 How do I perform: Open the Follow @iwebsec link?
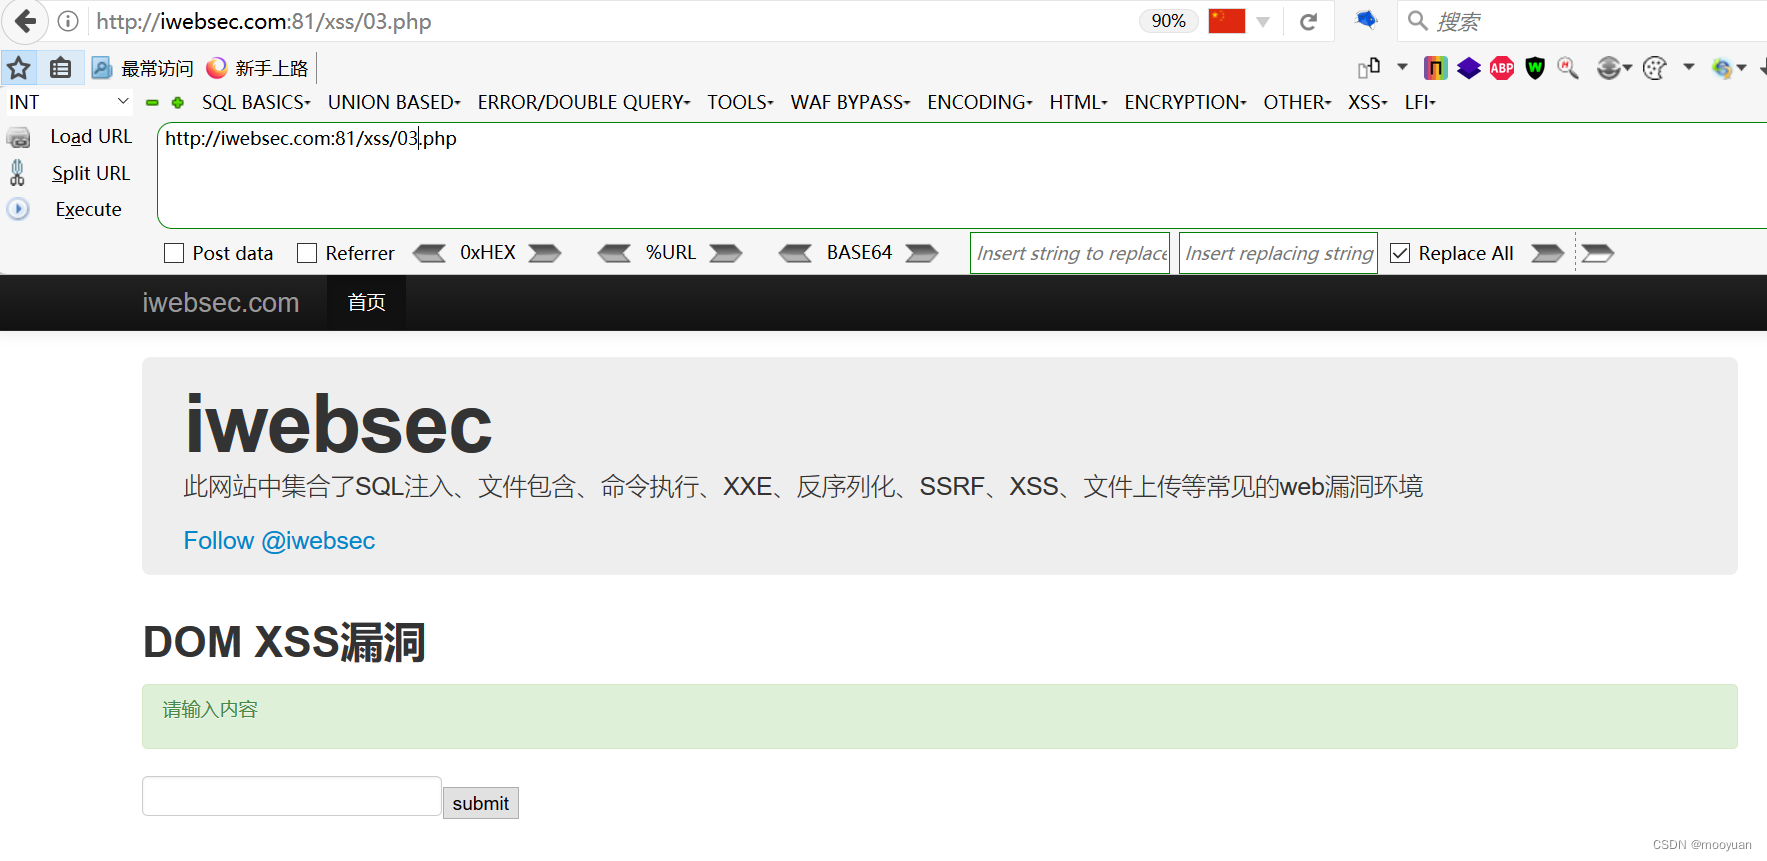[279, 541]
